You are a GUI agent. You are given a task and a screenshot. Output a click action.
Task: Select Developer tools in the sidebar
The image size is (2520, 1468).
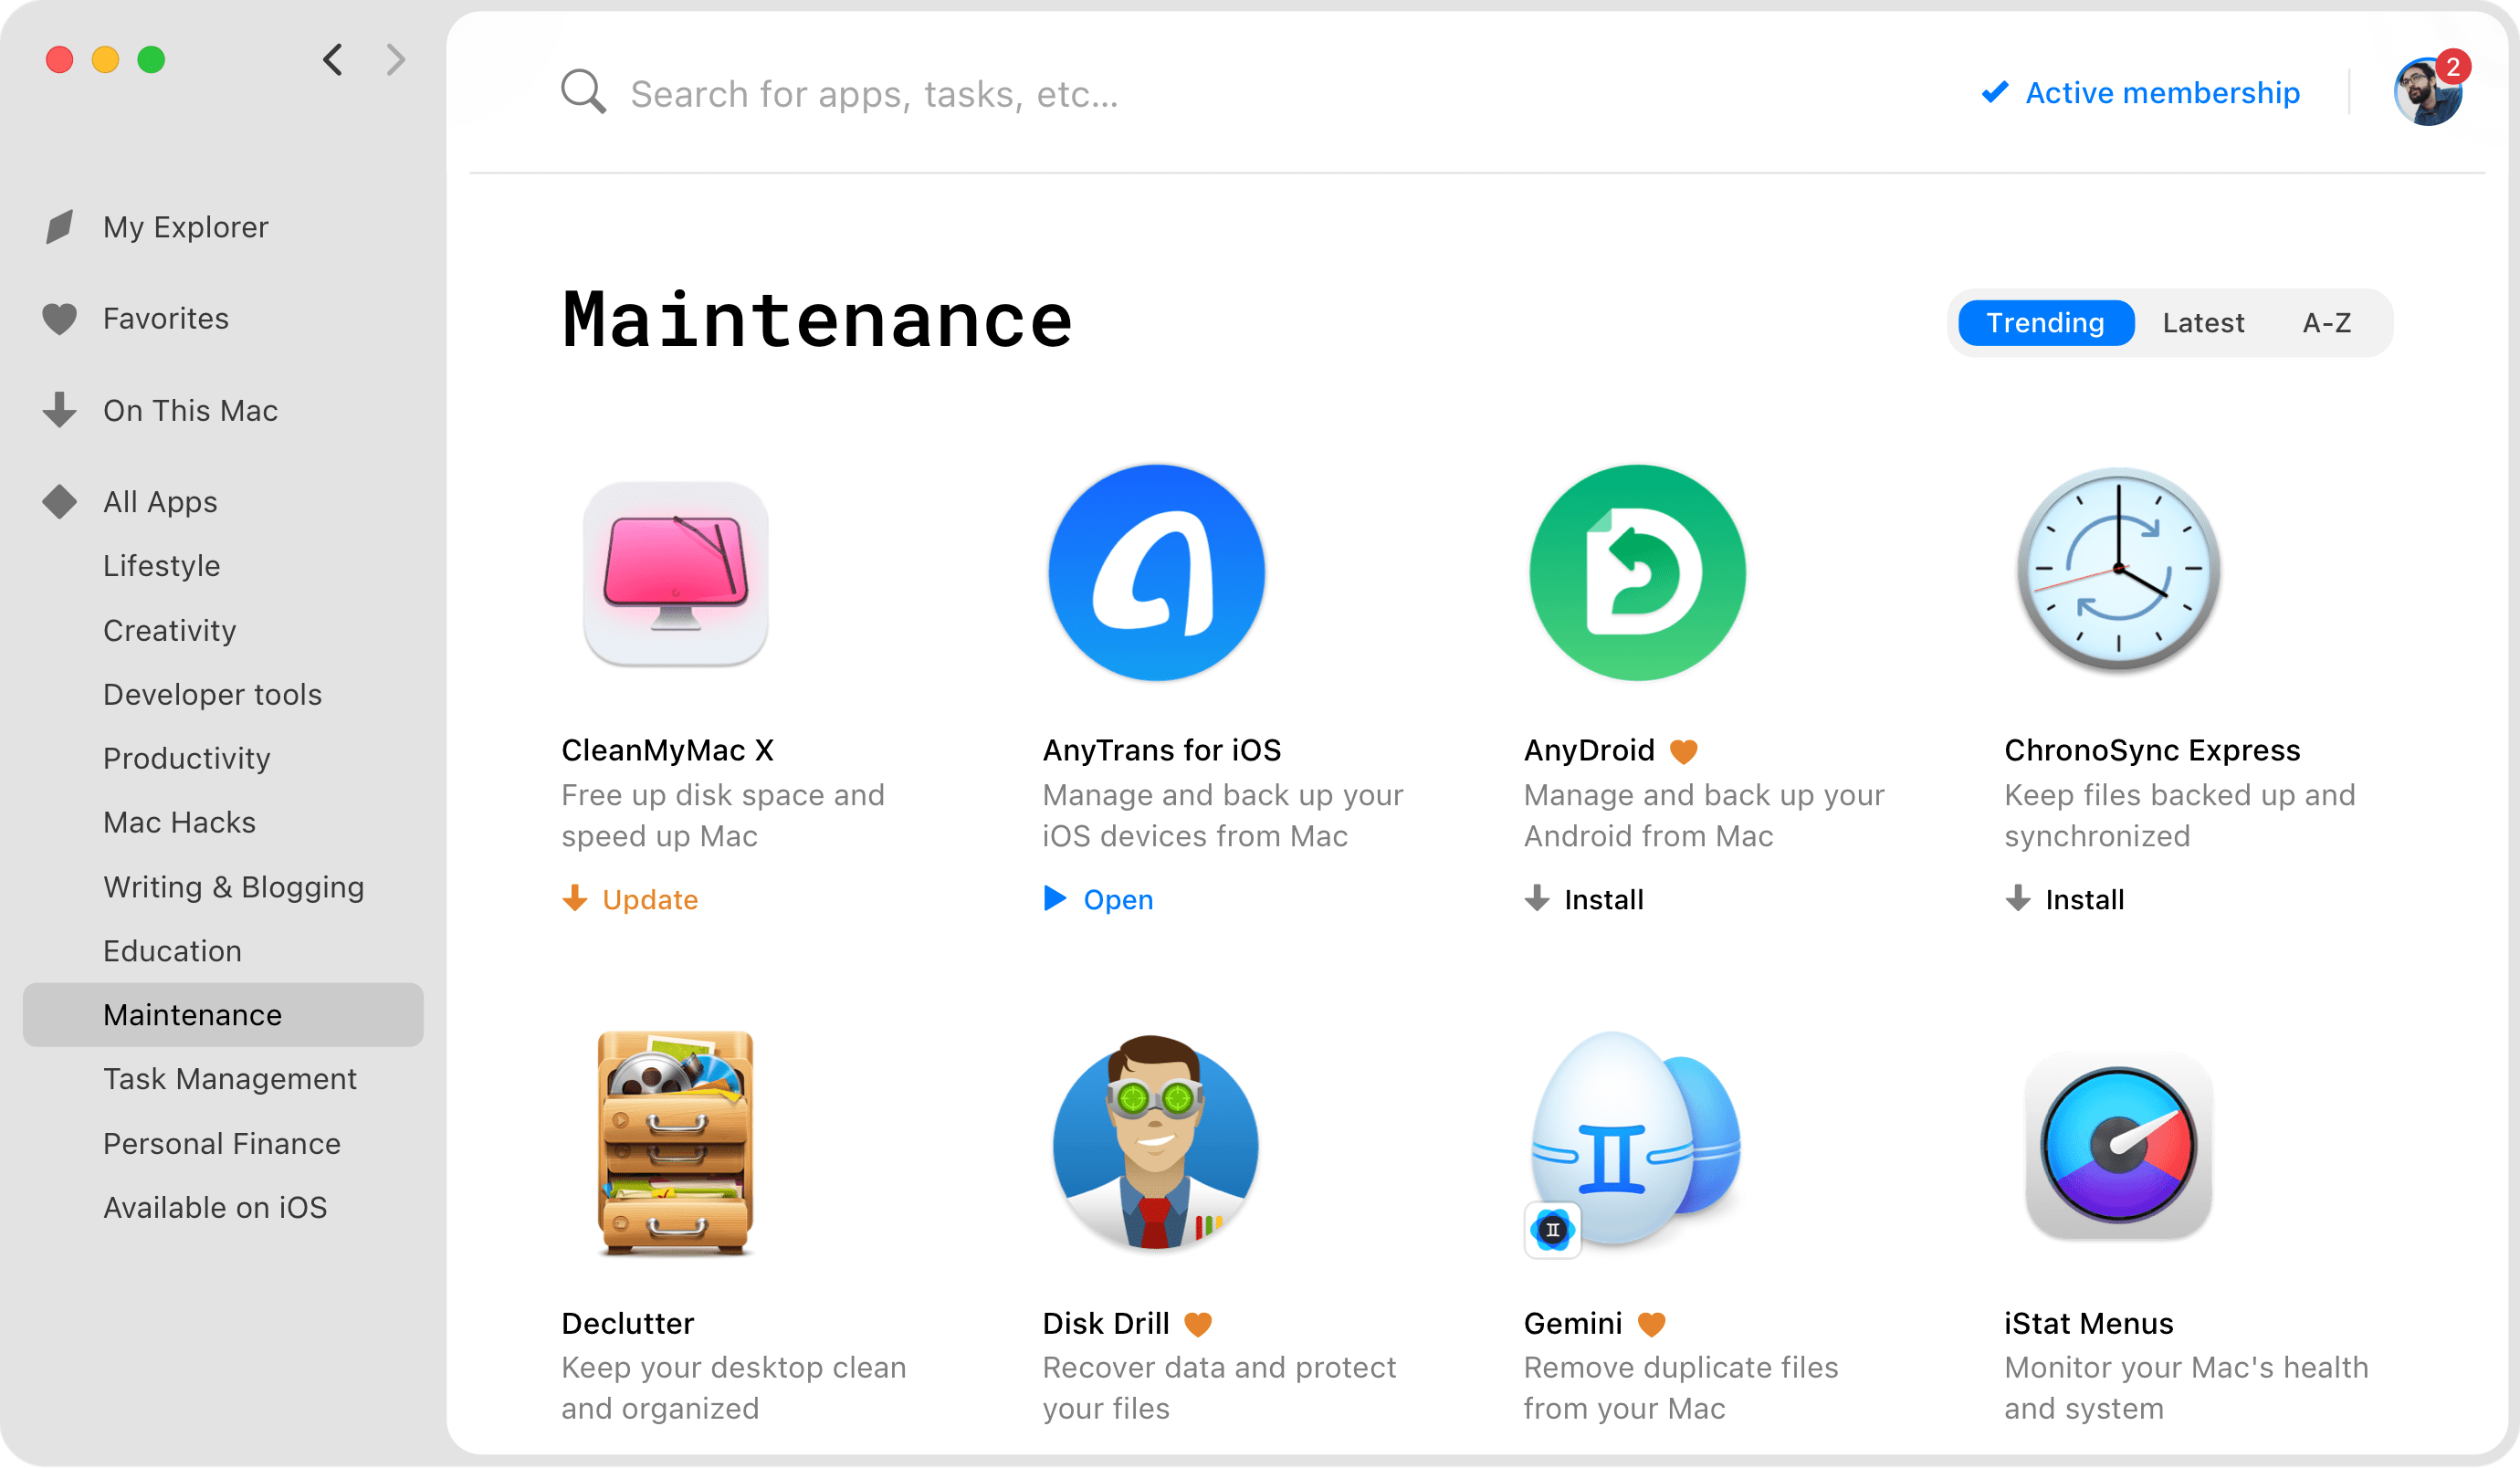click(212, 694)
